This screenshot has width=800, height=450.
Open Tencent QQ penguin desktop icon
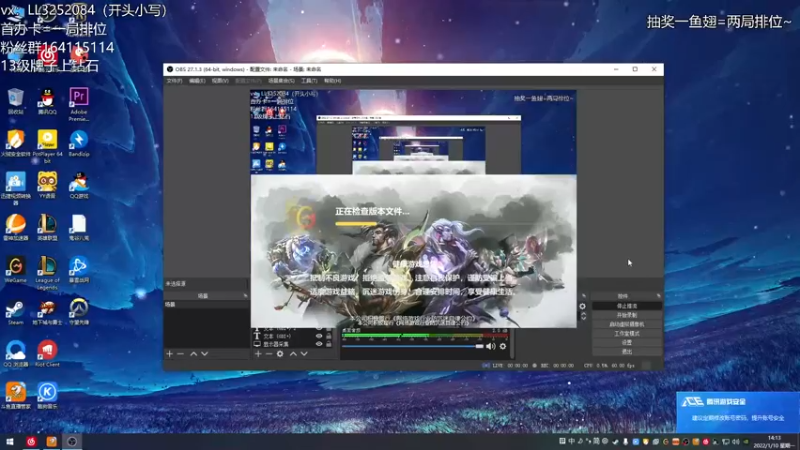(x=47, y=101)
